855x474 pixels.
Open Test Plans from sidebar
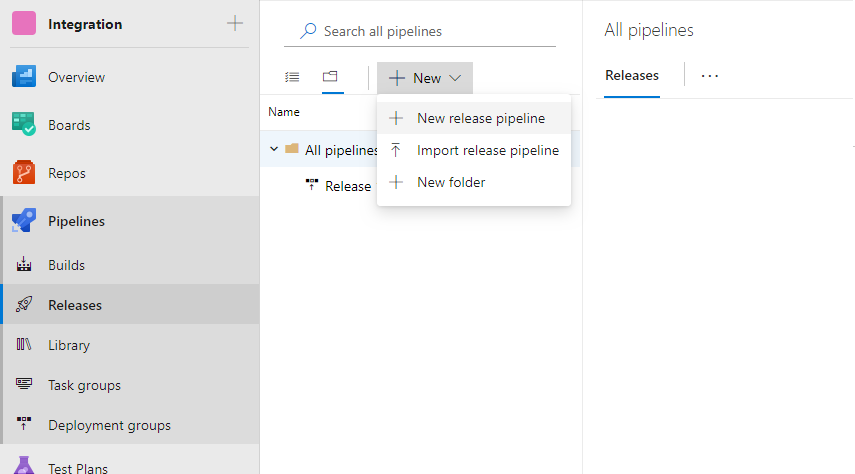[78, 466]
